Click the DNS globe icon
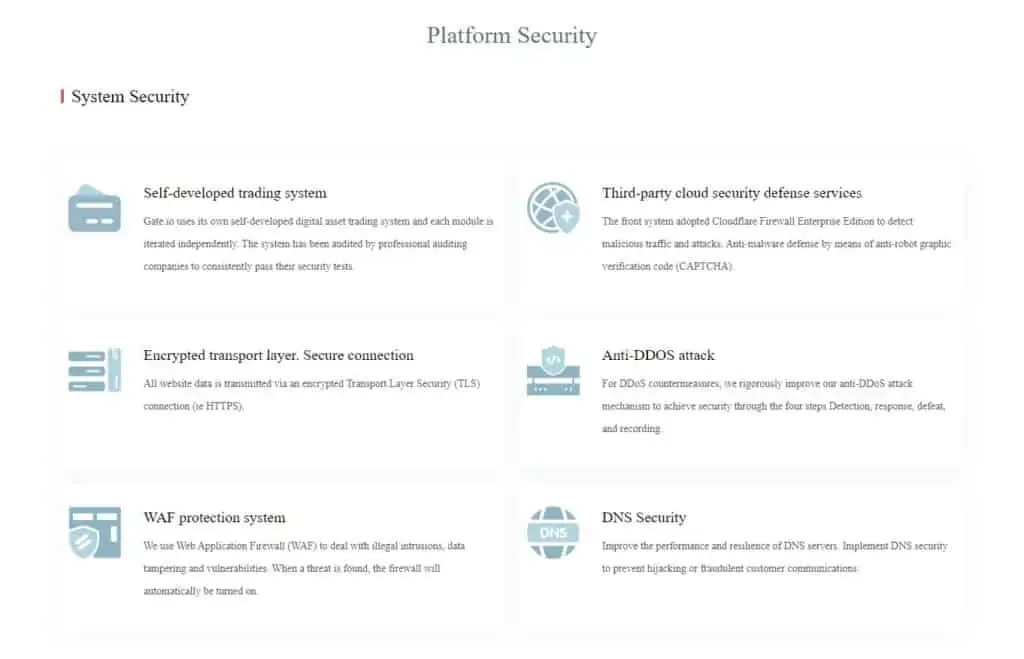The image size is (1024, 659). (x=553, y=532)
